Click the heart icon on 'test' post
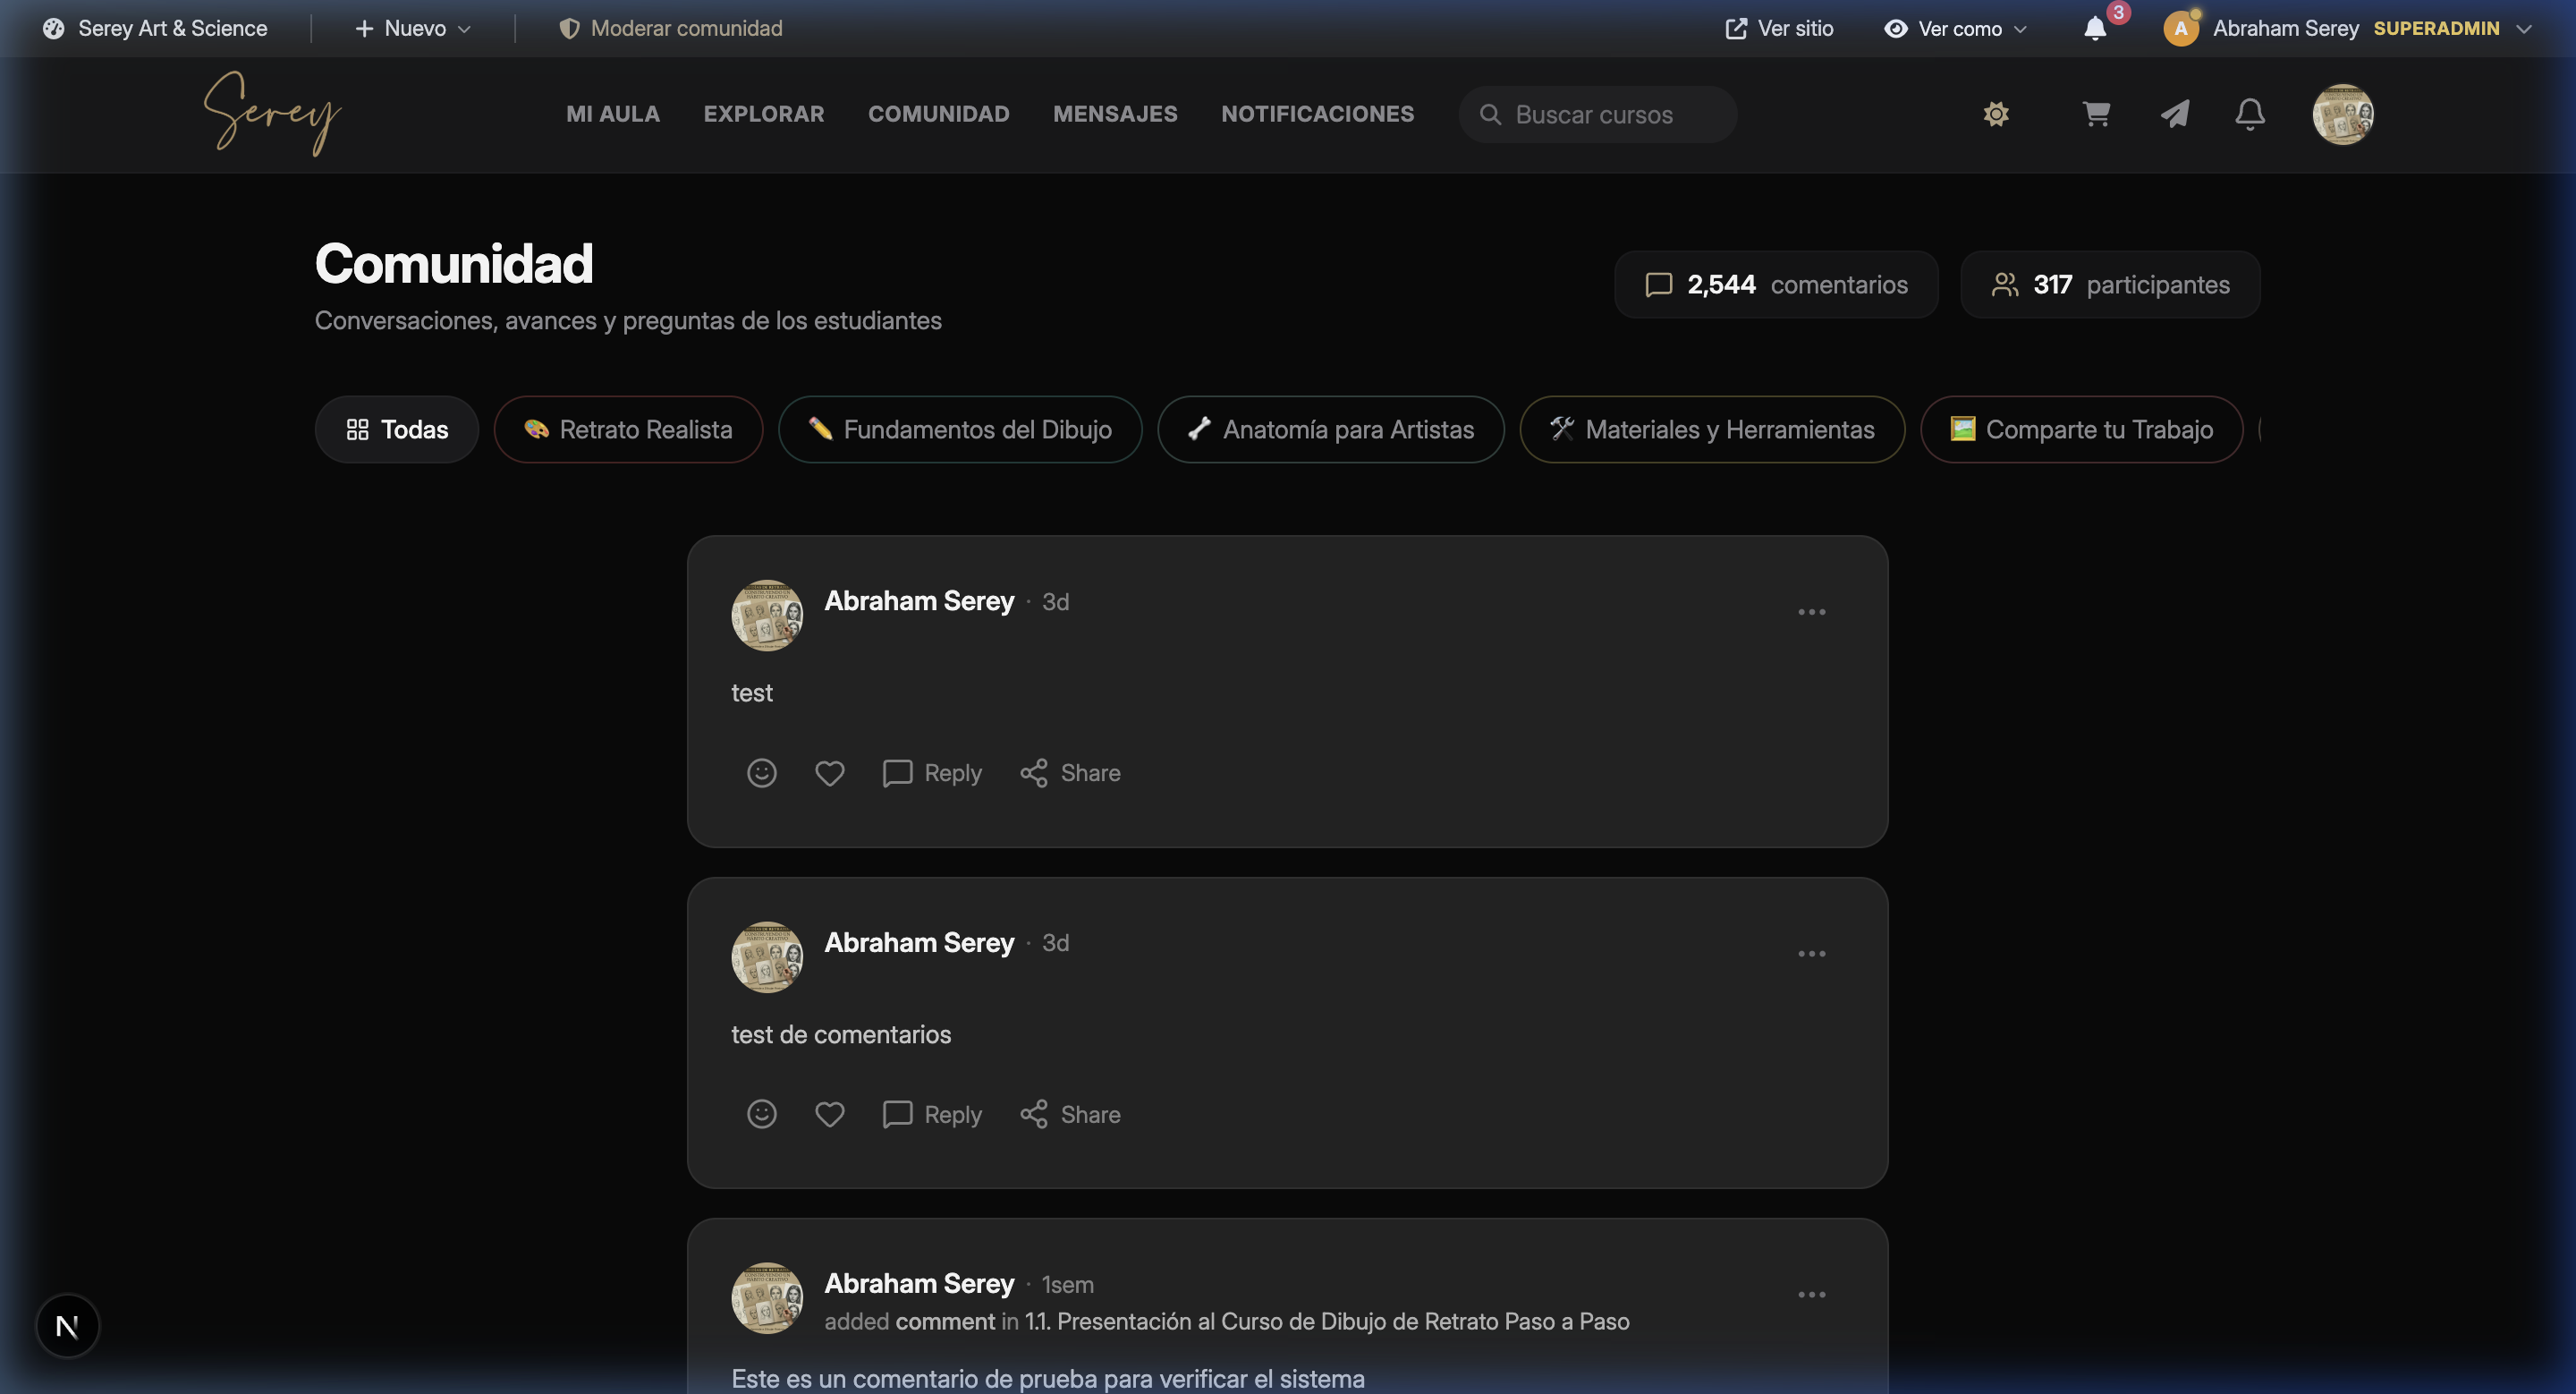 829,773
